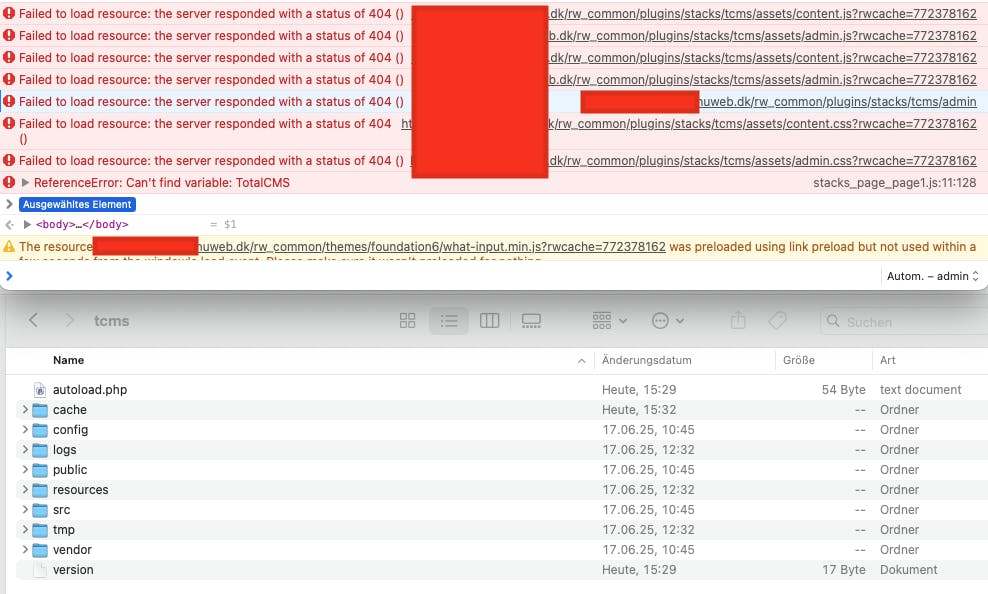This screenshot has height=594, width=988.
Task: Select the autoload.php file icon
Action: click(x=40, y=390)
